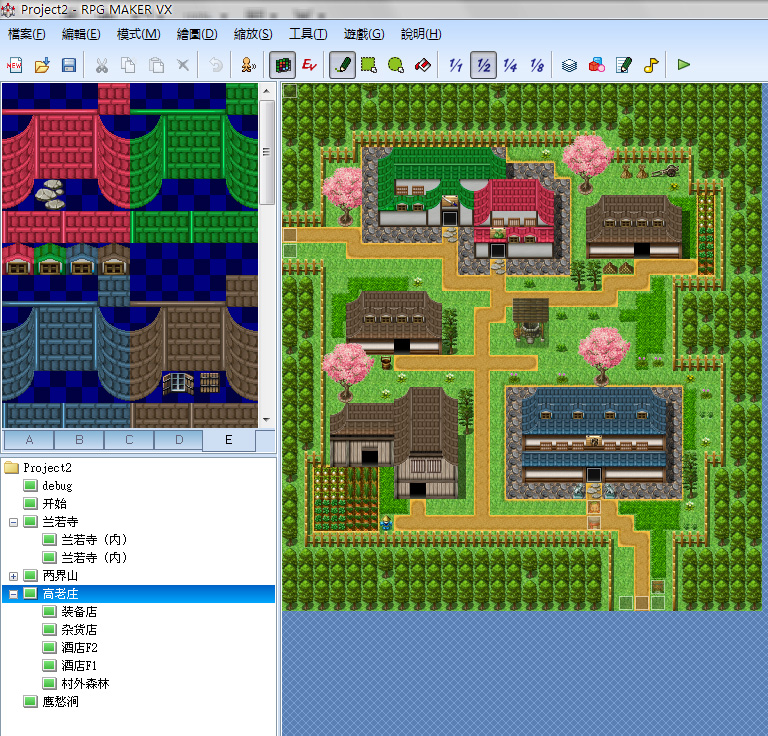Click the tileset palette scroll down arrow

tap(266, 420)
